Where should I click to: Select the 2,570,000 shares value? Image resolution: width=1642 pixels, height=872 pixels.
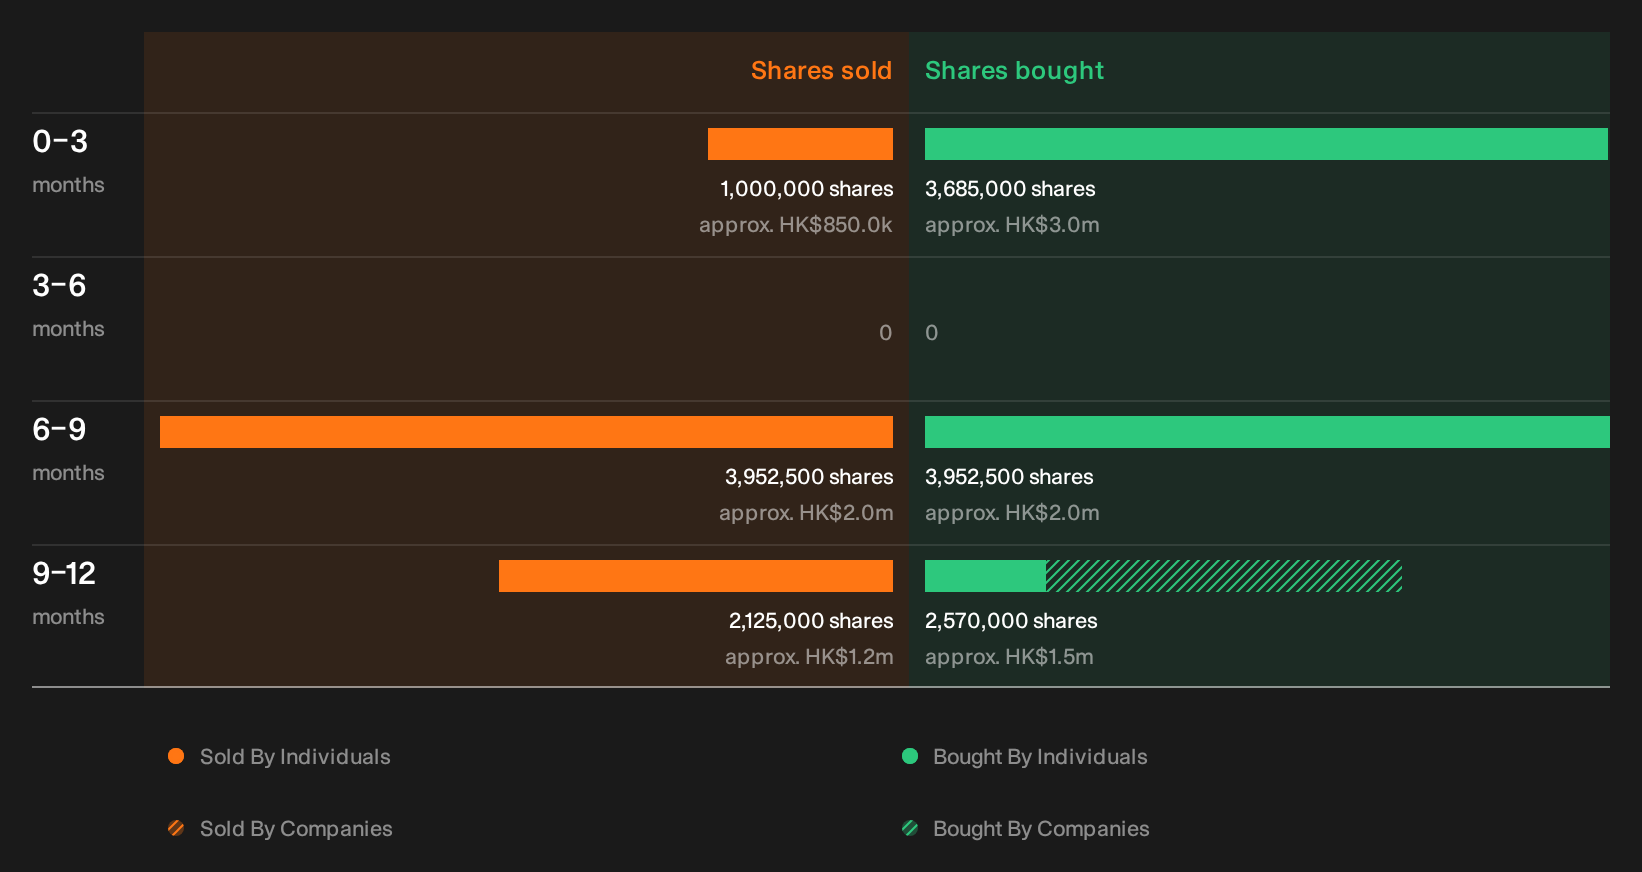tap(1011, 621)
